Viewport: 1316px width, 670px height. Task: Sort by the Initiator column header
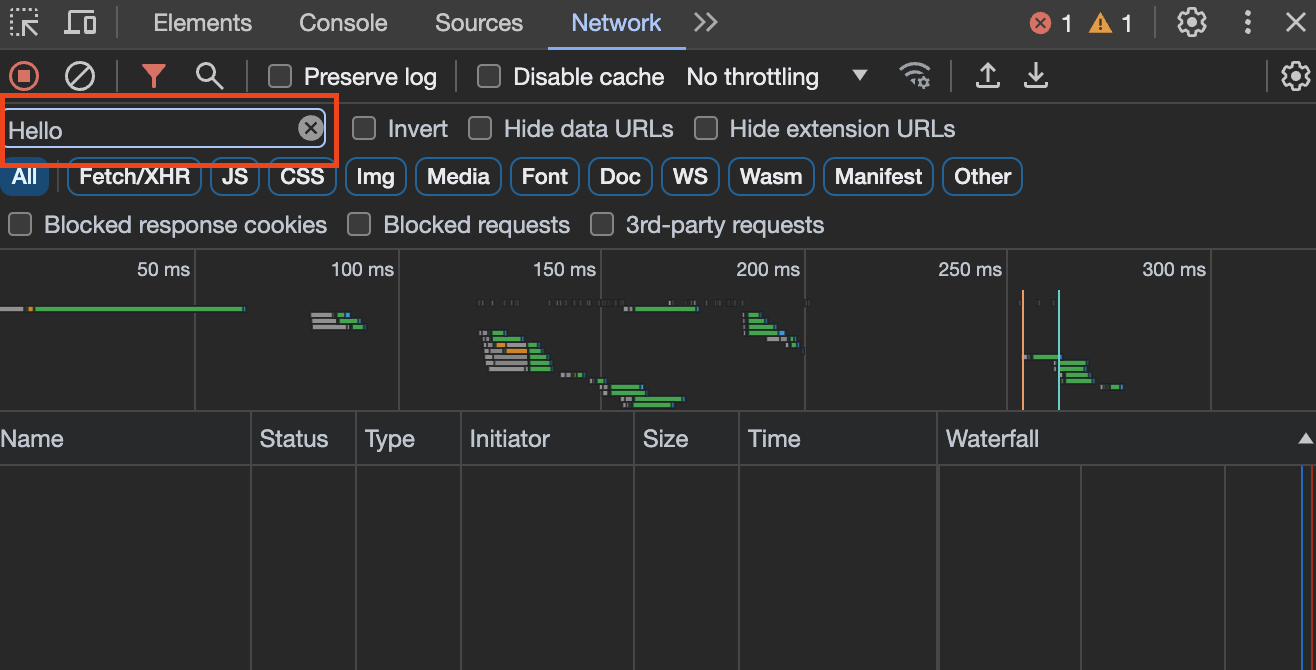click(547, 439)
